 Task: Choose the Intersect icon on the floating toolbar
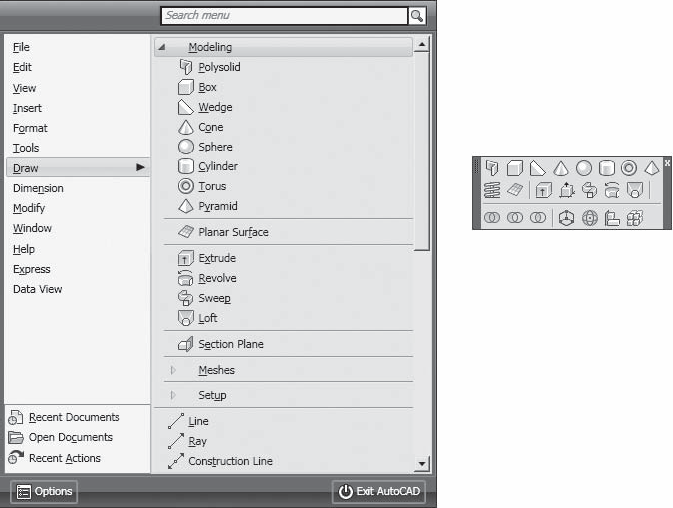tap(538, 218)
